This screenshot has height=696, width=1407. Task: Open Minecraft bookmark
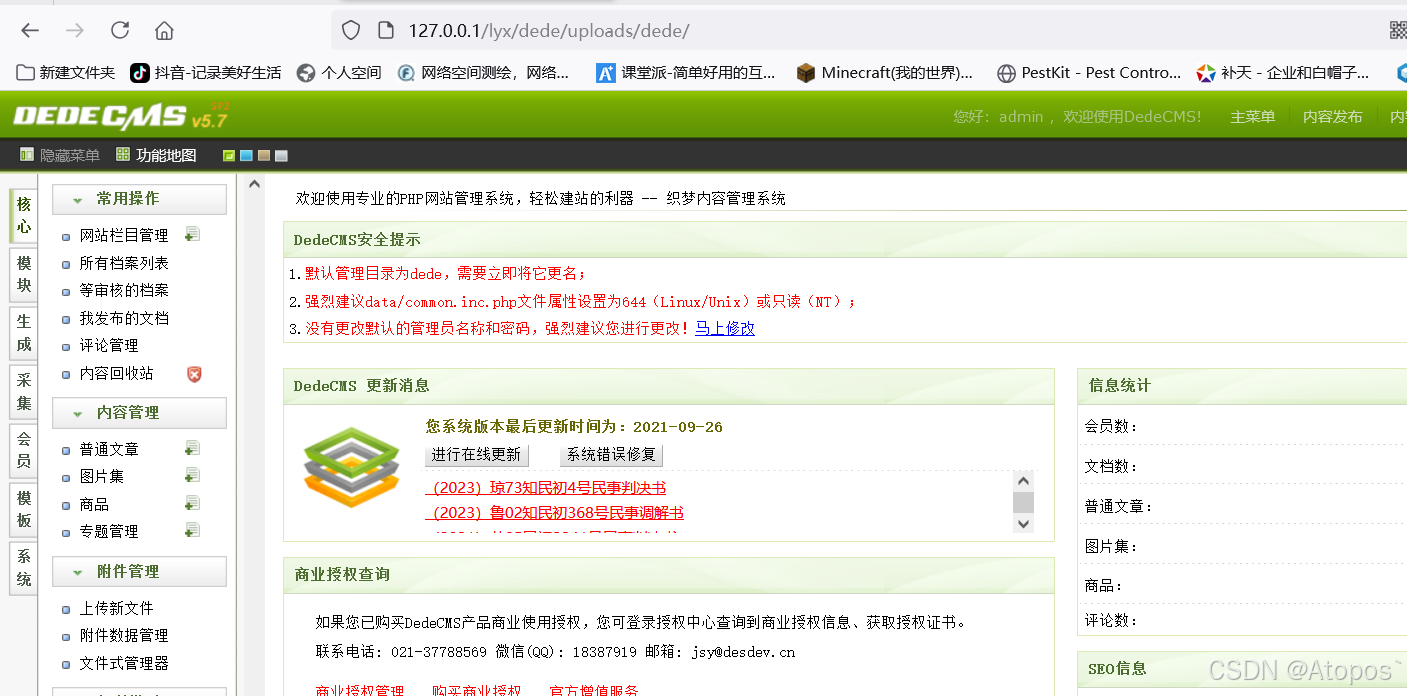click(x=885, y=73)
